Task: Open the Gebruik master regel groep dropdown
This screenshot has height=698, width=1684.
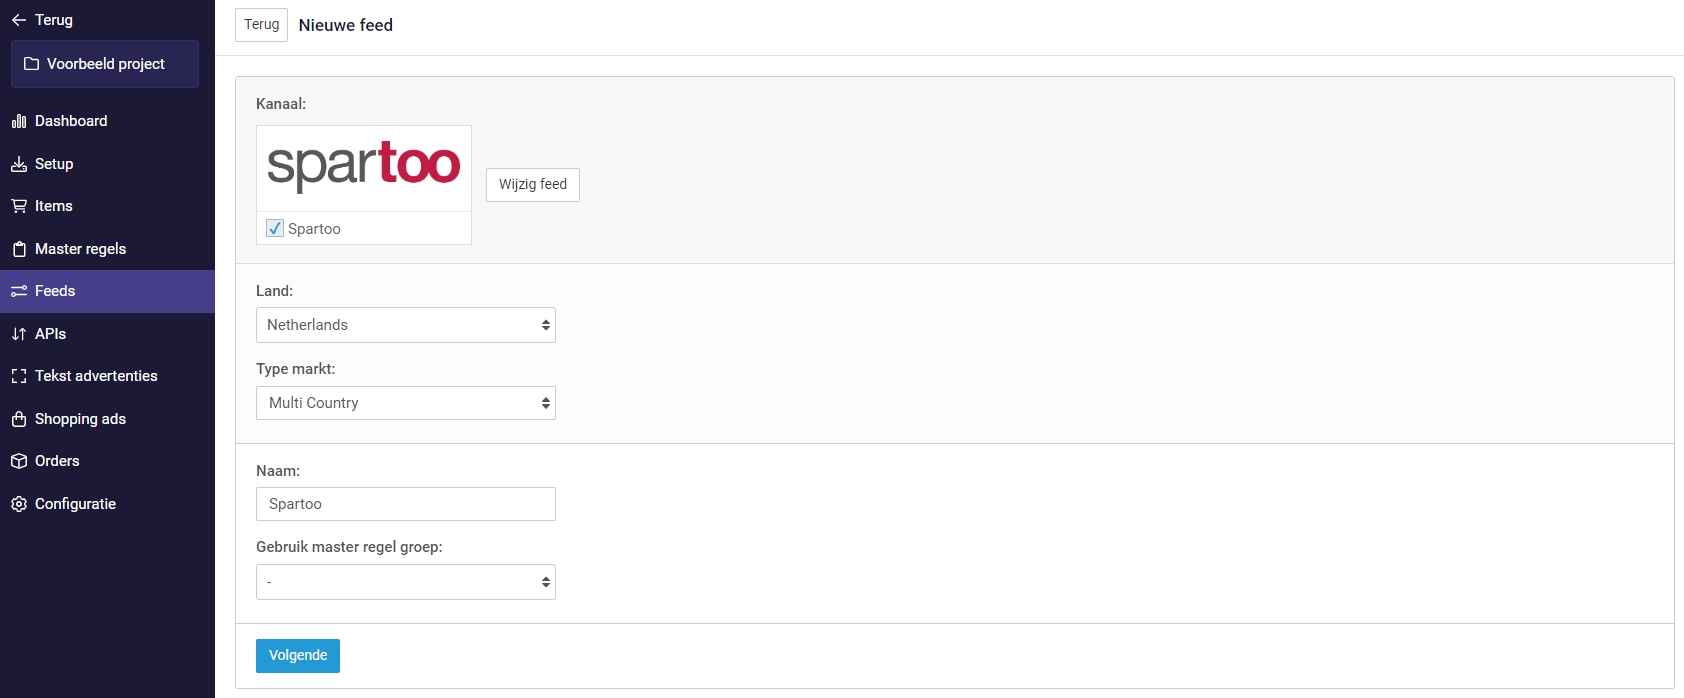Action: click(x=406, y=582)
